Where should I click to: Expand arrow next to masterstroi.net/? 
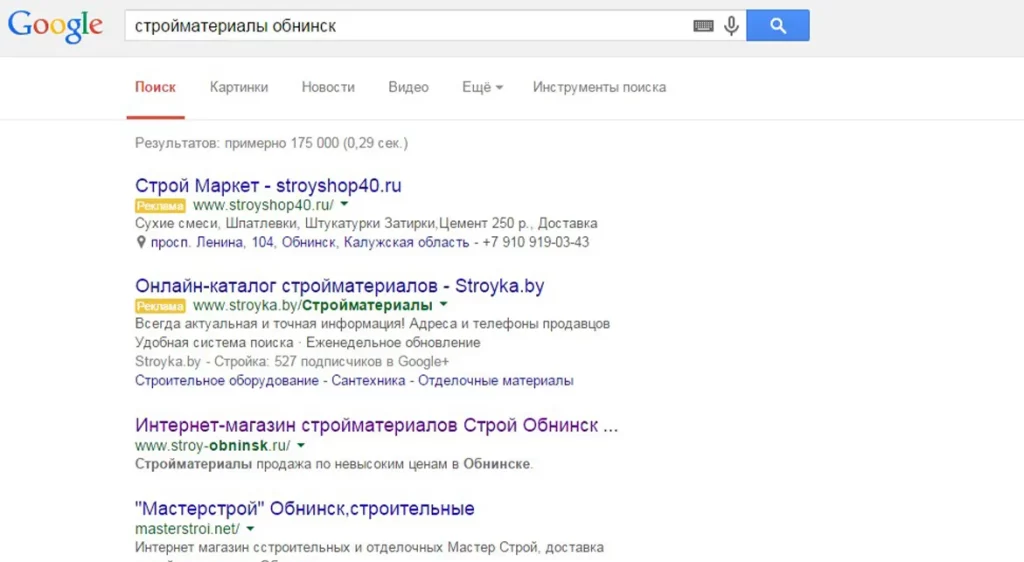pos(250,529)
